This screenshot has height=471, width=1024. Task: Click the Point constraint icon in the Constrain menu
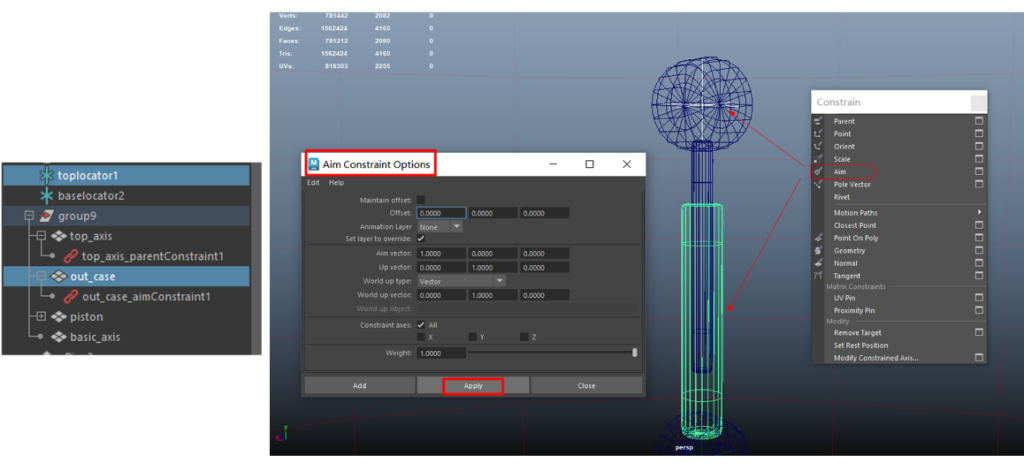point(818,134)
